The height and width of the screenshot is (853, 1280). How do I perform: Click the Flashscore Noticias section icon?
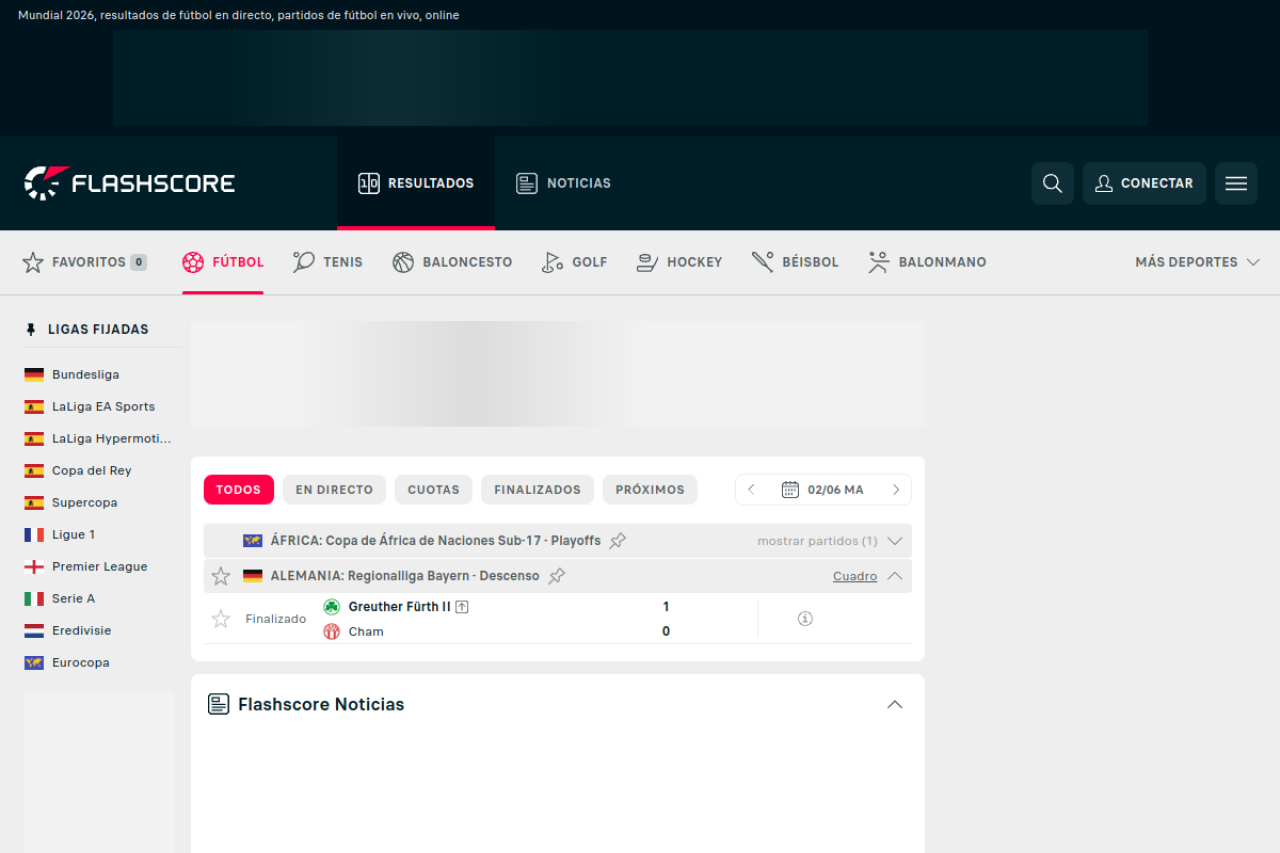tap(218, 704)
